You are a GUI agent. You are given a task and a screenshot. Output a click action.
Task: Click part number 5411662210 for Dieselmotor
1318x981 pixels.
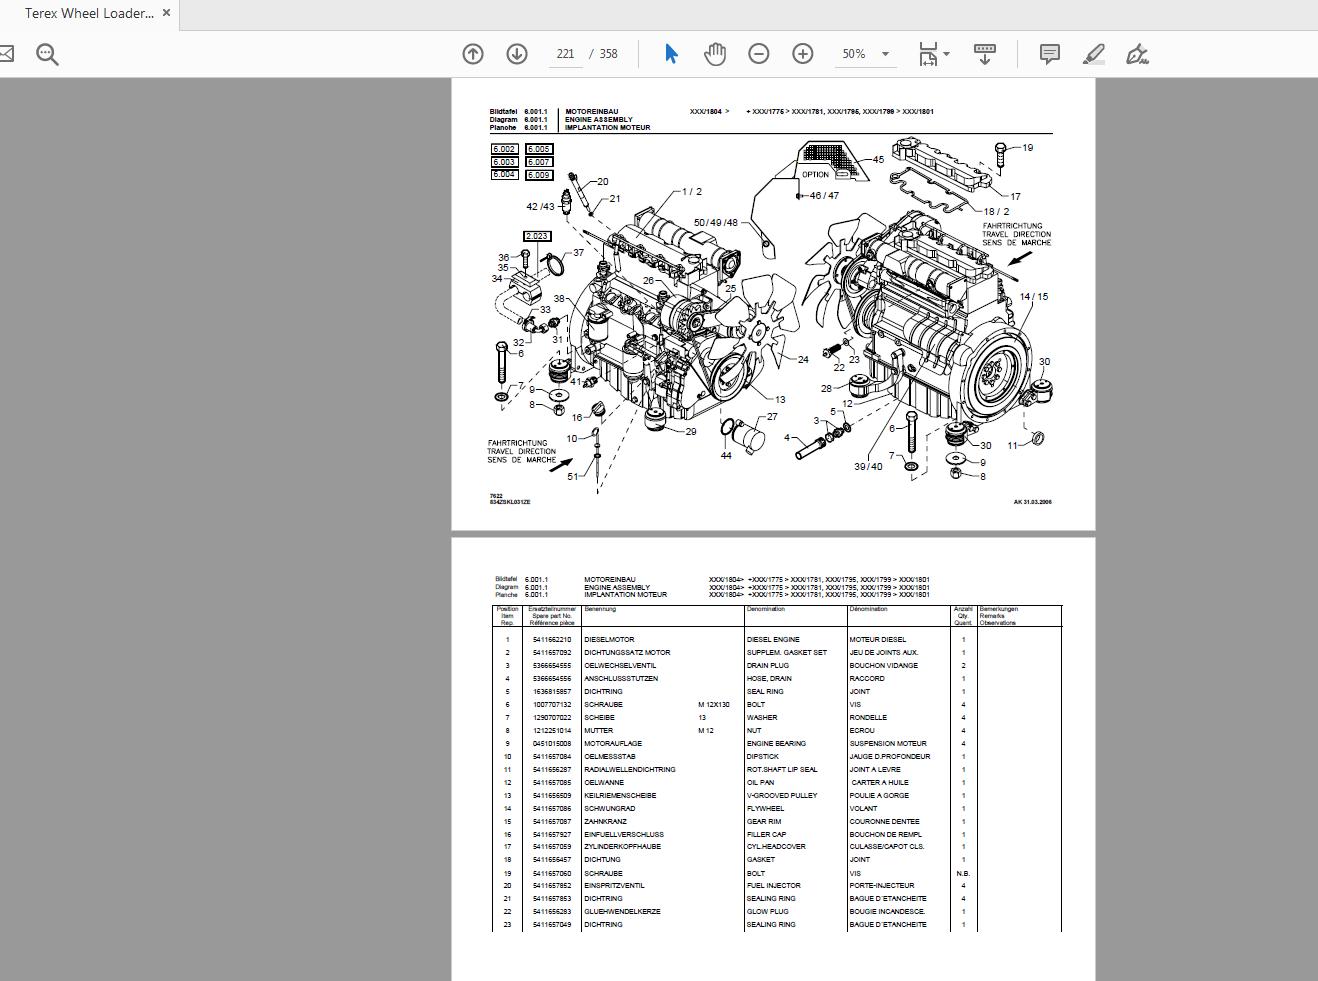pos(552,640)
